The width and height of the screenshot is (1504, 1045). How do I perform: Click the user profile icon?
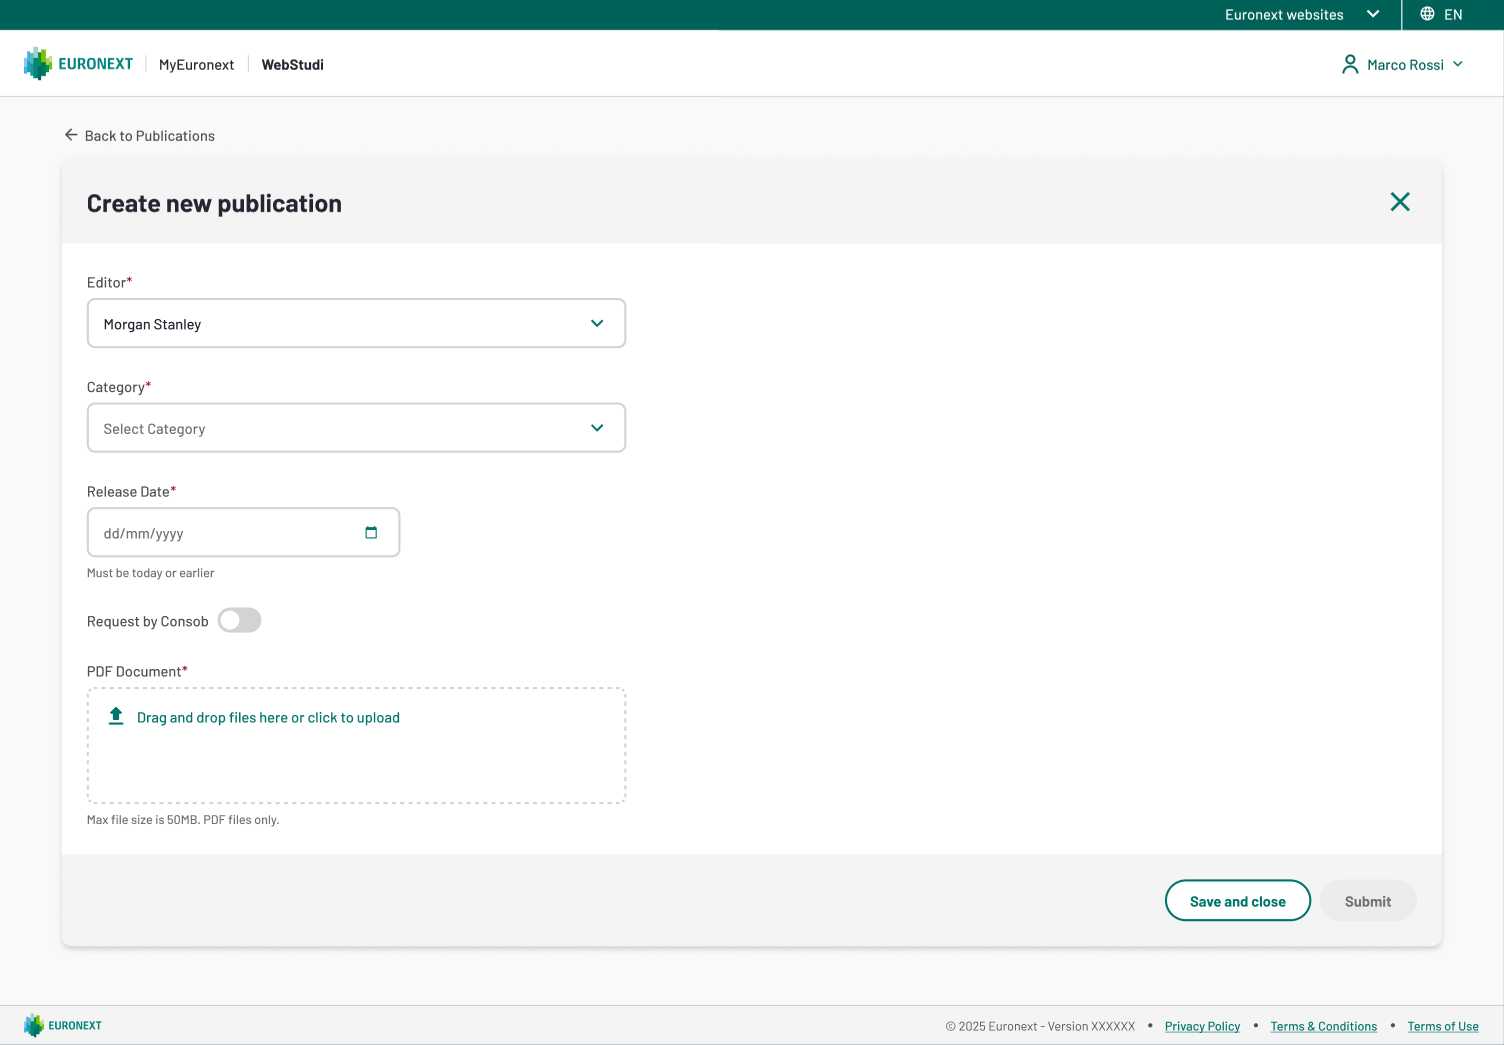(1350, 64)
